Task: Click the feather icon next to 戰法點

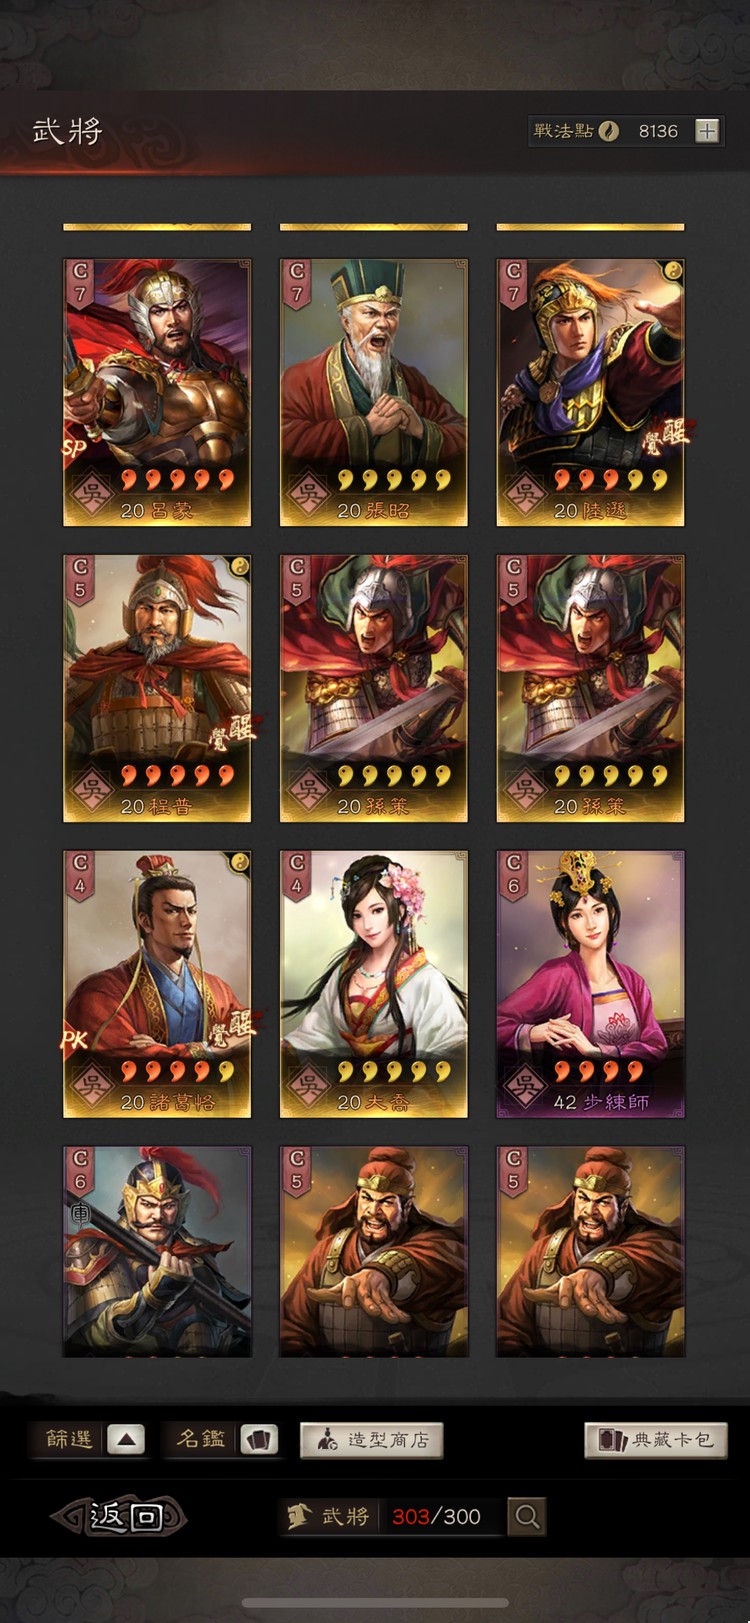Action: [608, 131]
